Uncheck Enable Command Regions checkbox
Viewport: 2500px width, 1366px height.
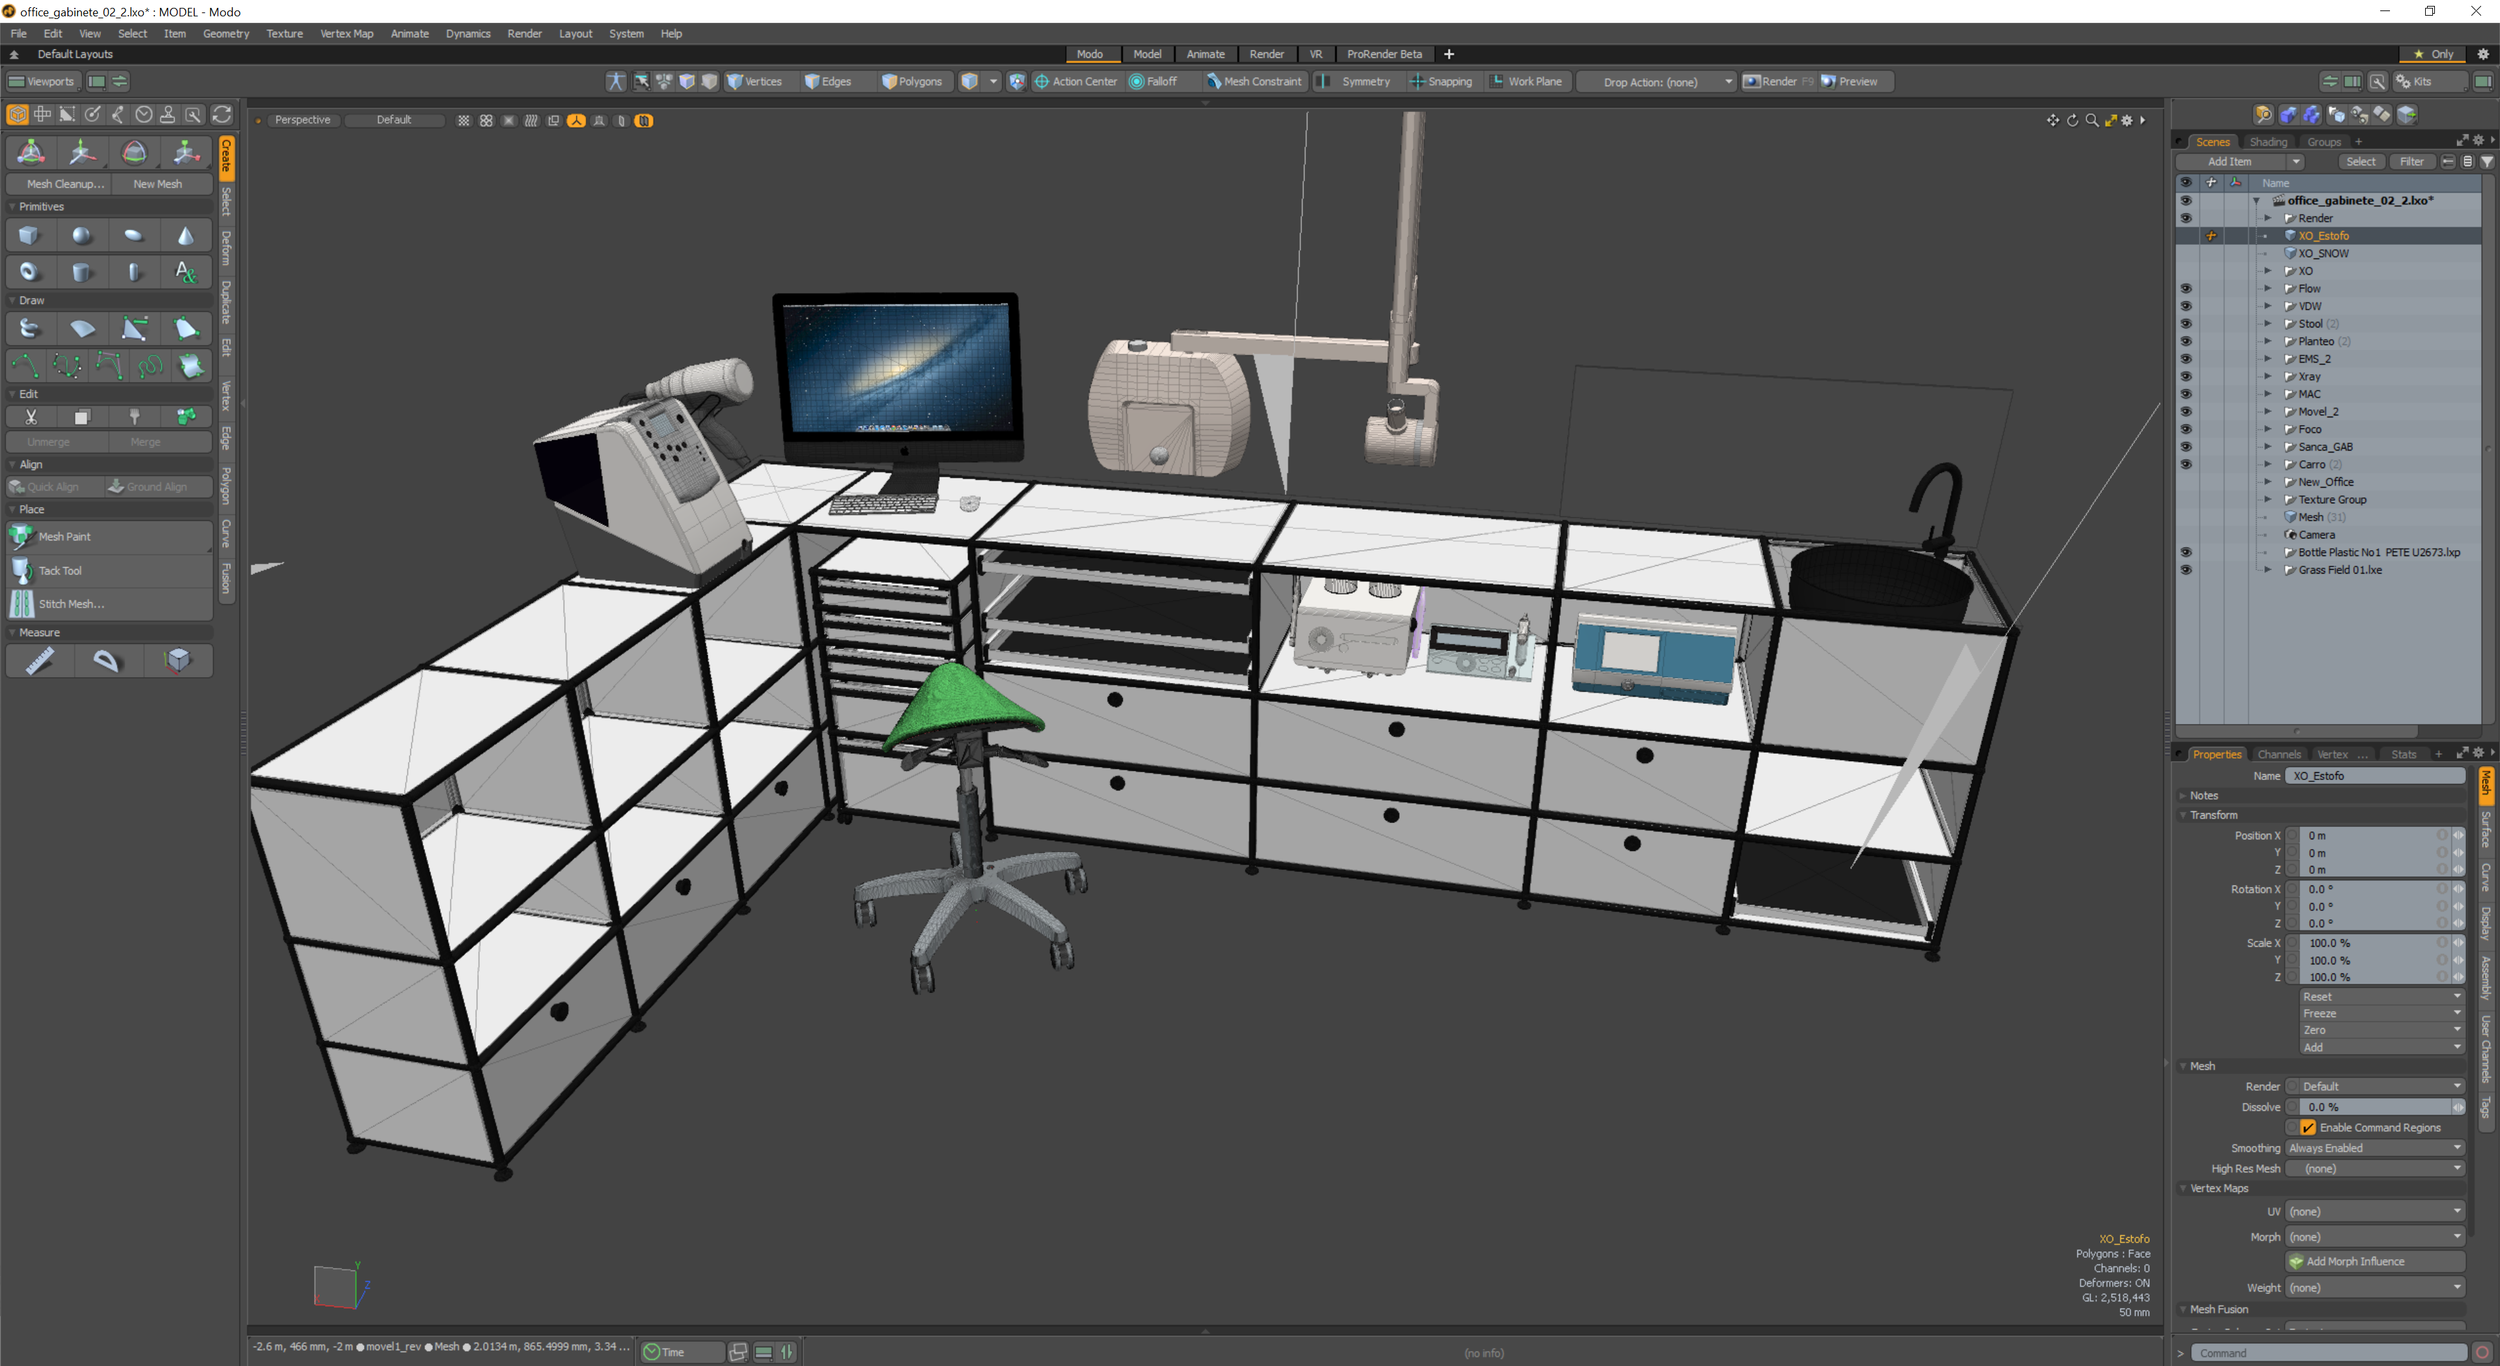[2308, 1128]
